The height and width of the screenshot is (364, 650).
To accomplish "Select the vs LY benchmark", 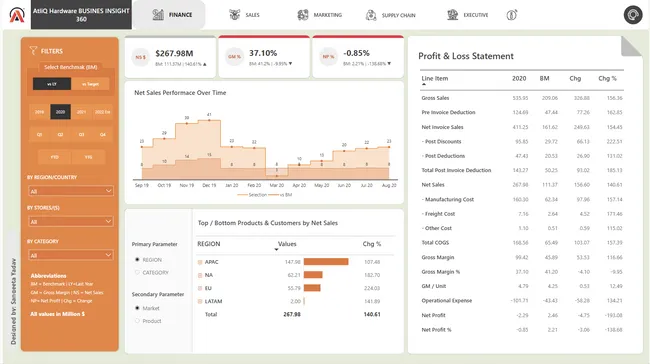I will point(52,84).
